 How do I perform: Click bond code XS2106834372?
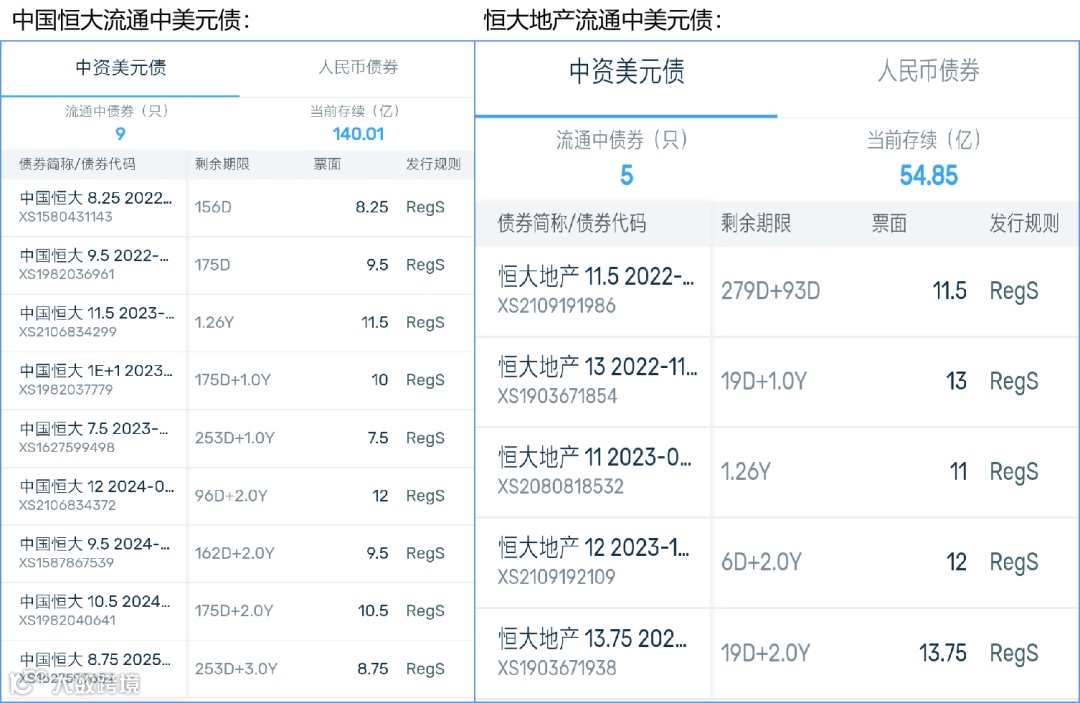click(x=67, y=505)
